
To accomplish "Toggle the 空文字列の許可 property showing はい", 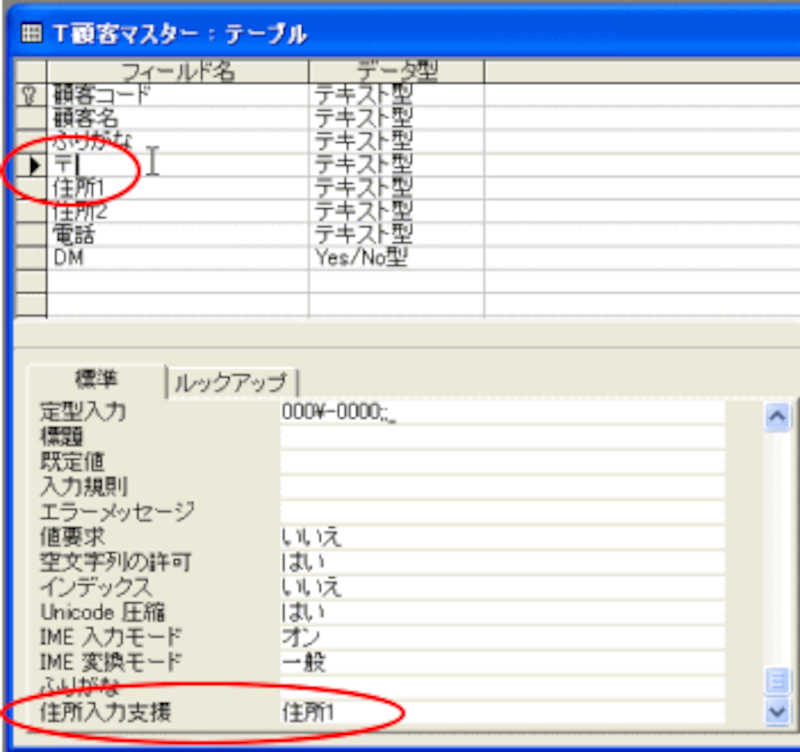I will [500, 562].
